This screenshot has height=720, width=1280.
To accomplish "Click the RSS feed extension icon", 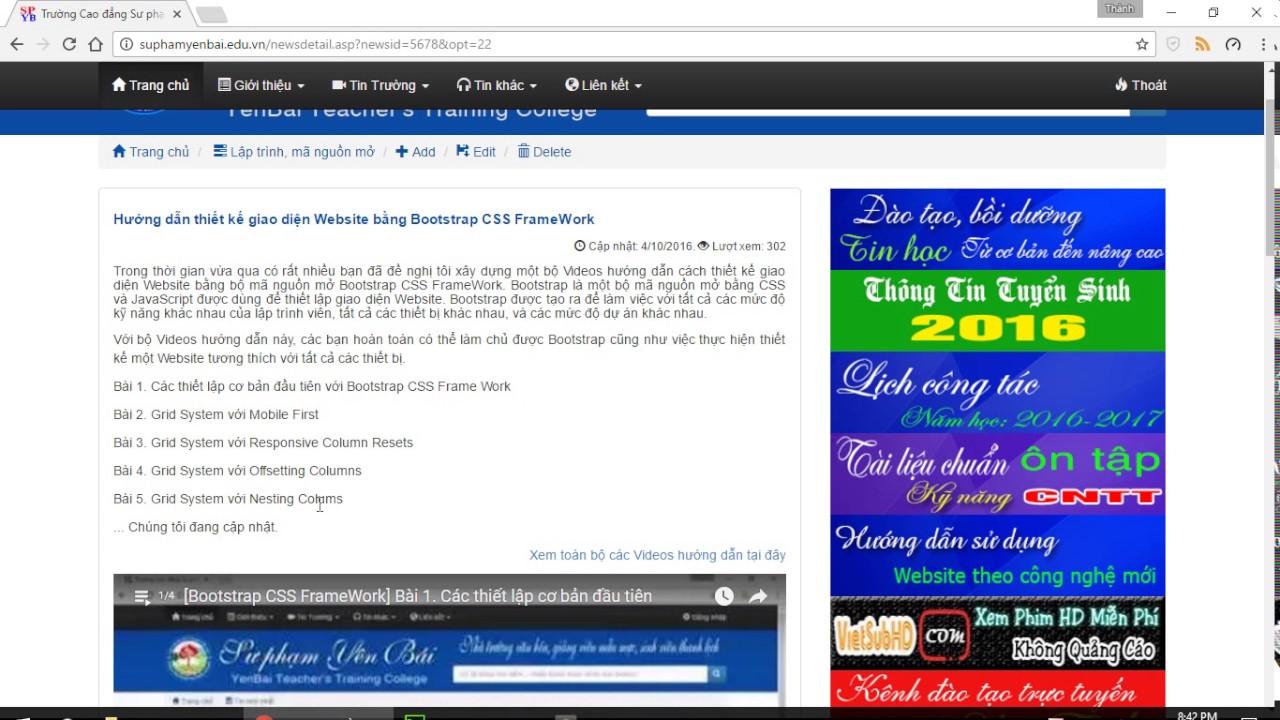I will tap(1202, 44).
